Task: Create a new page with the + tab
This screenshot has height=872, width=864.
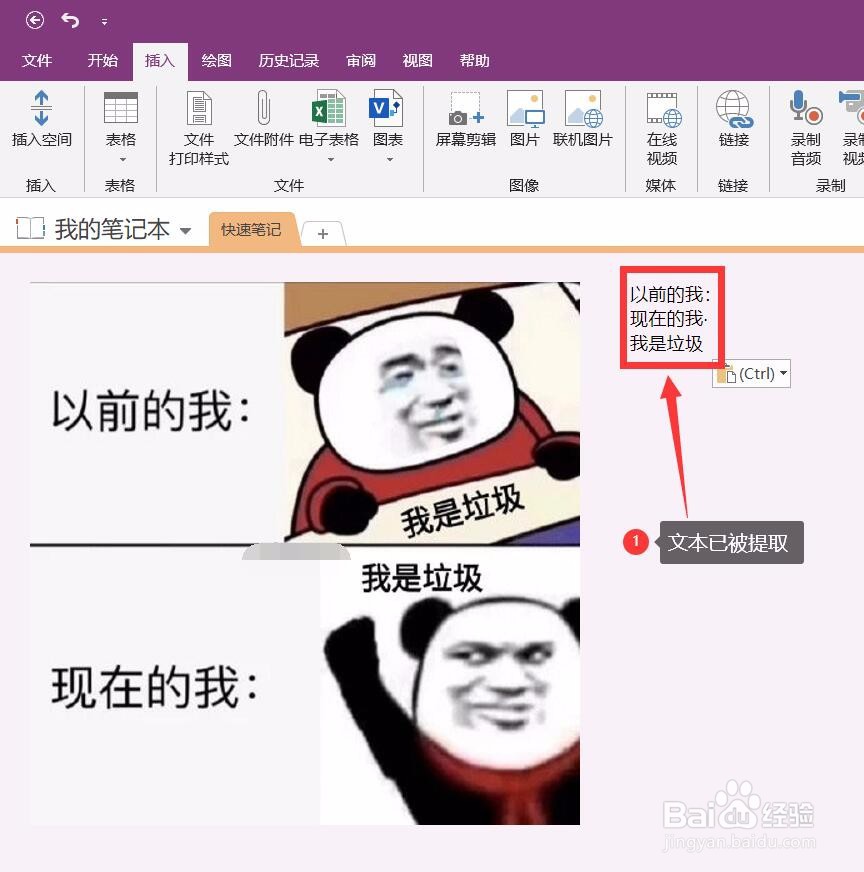Action: coord(323,233)
